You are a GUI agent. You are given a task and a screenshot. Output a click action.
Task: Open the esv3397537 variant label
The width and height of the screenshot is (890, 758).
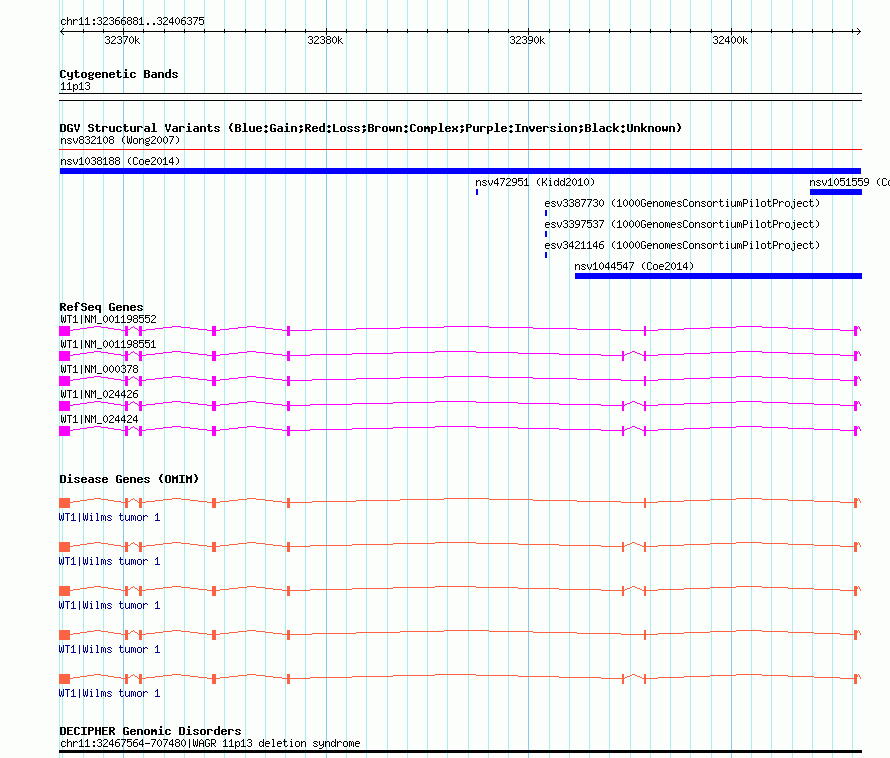682,224
